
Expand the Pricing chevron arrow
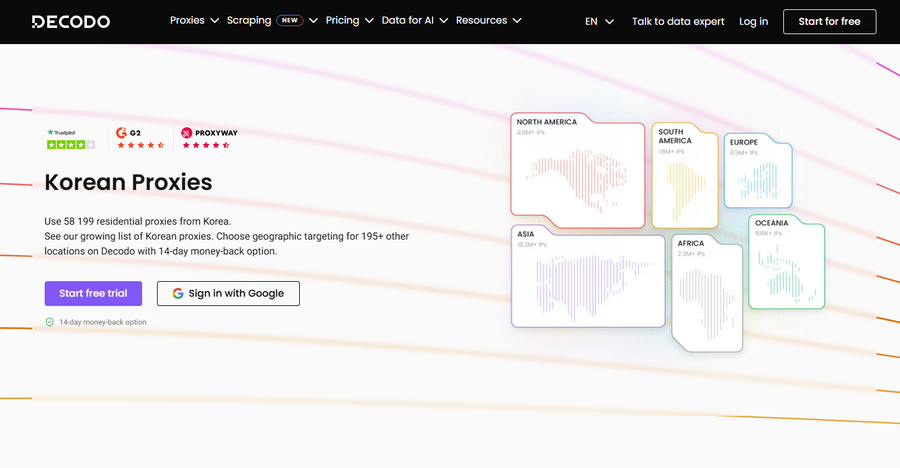[369, 21]
